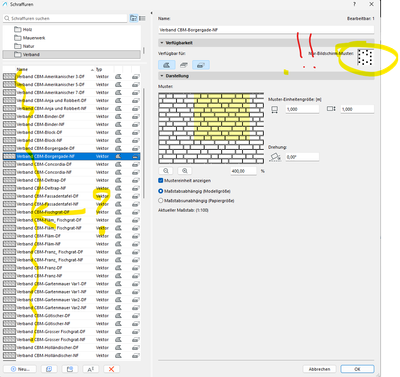Click drafting icon in Fläm-DF row
400x377 pixels.
(118, 236)
